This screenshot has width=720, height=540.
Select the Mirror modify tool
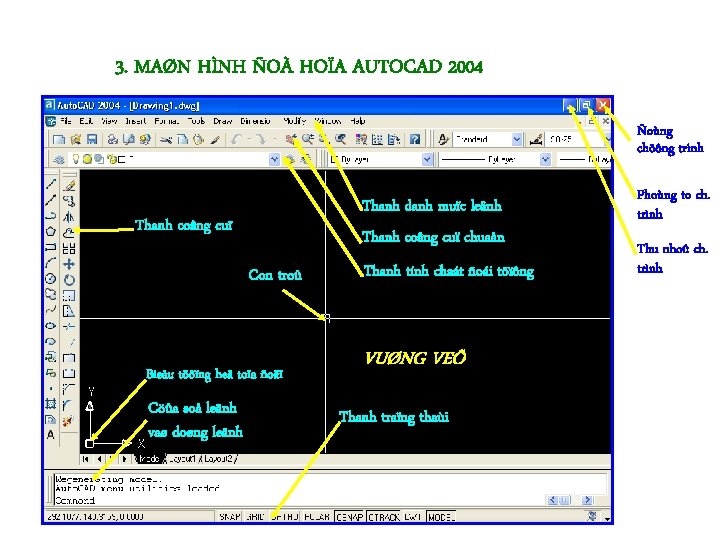tap(69, 217)
